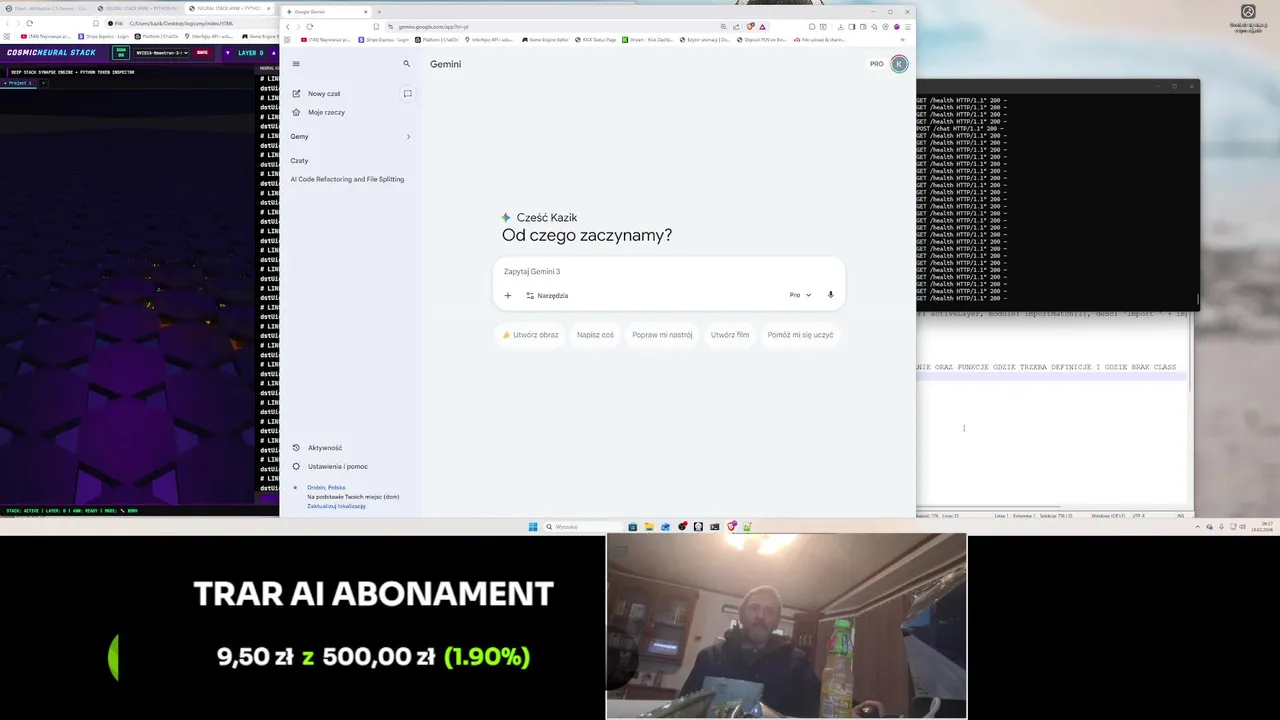1280x720 pixels.
Task: Click the Brave shields icon in address bar
Action: click(751, 27)
